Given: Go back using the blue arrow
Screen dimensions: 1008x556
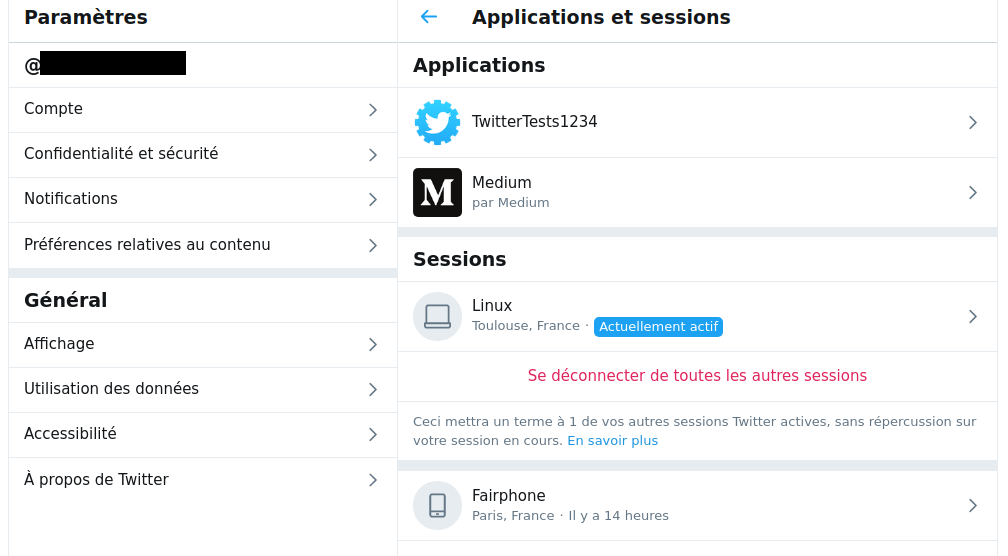Looking at the screenshot, I should 429,17.
